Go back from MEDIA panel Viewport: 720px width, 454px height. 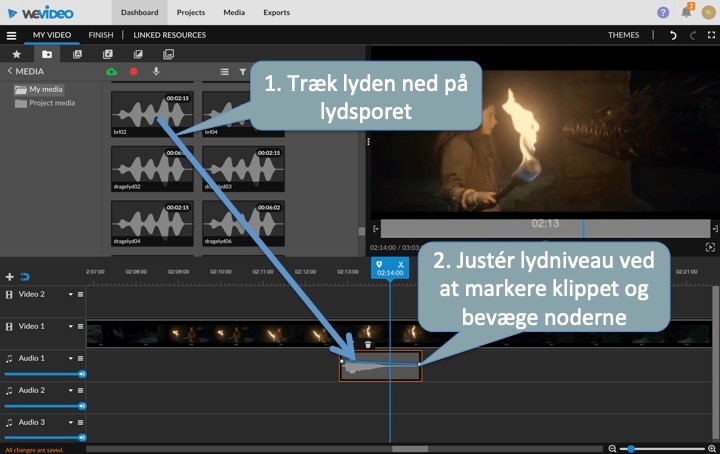tap(10, 71)
